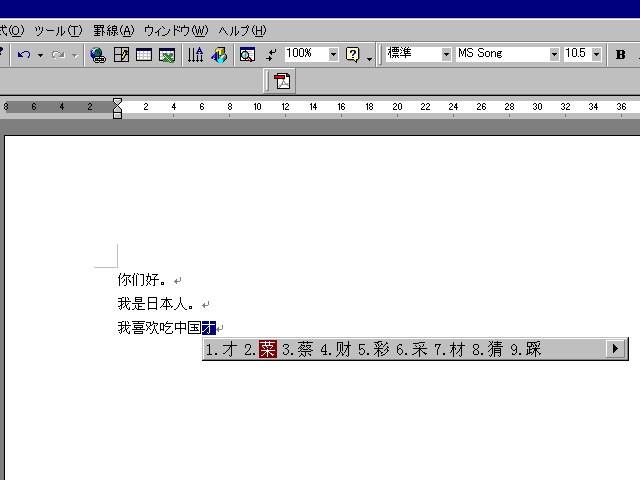Image resolution: width=640 pixels, height=480 pixels.
Task: Show next page of IME candidates
Action: point(615,349)
